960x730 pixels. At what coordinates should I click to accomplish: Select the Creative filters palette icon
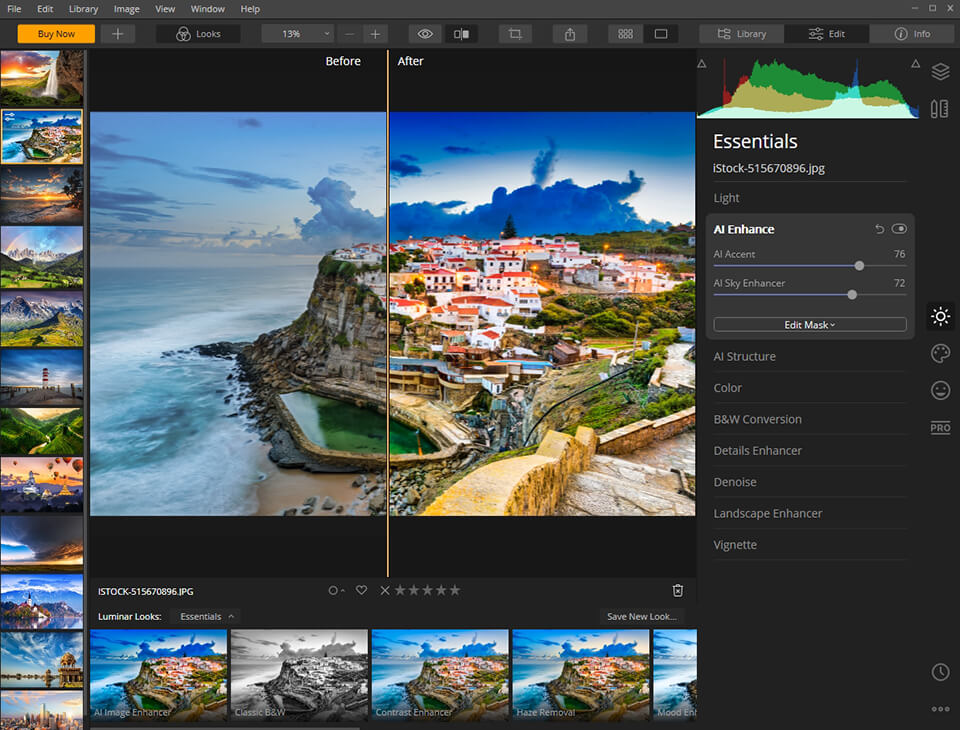(x=940, y=353)
